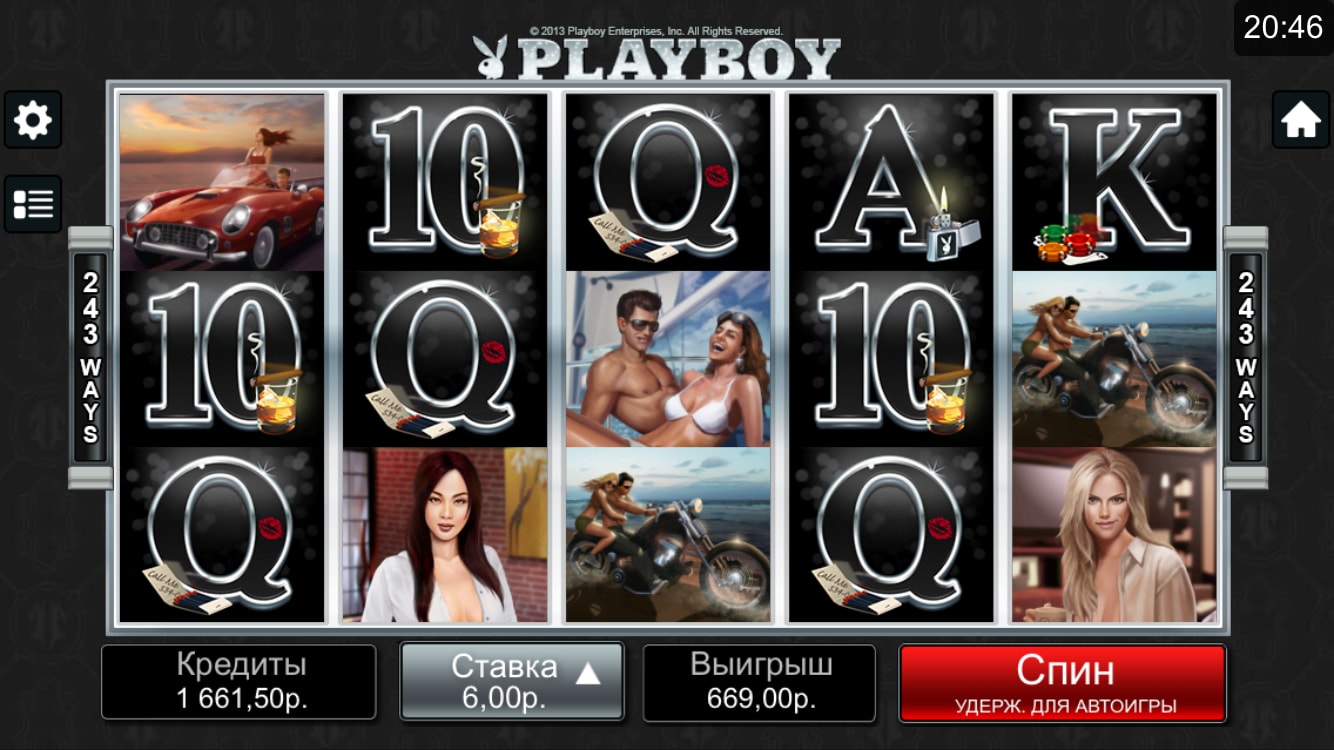Screen dimensions: 1334x750
Task: Click the left 243 WAYS indicator
Action: (x=90, y=358)
